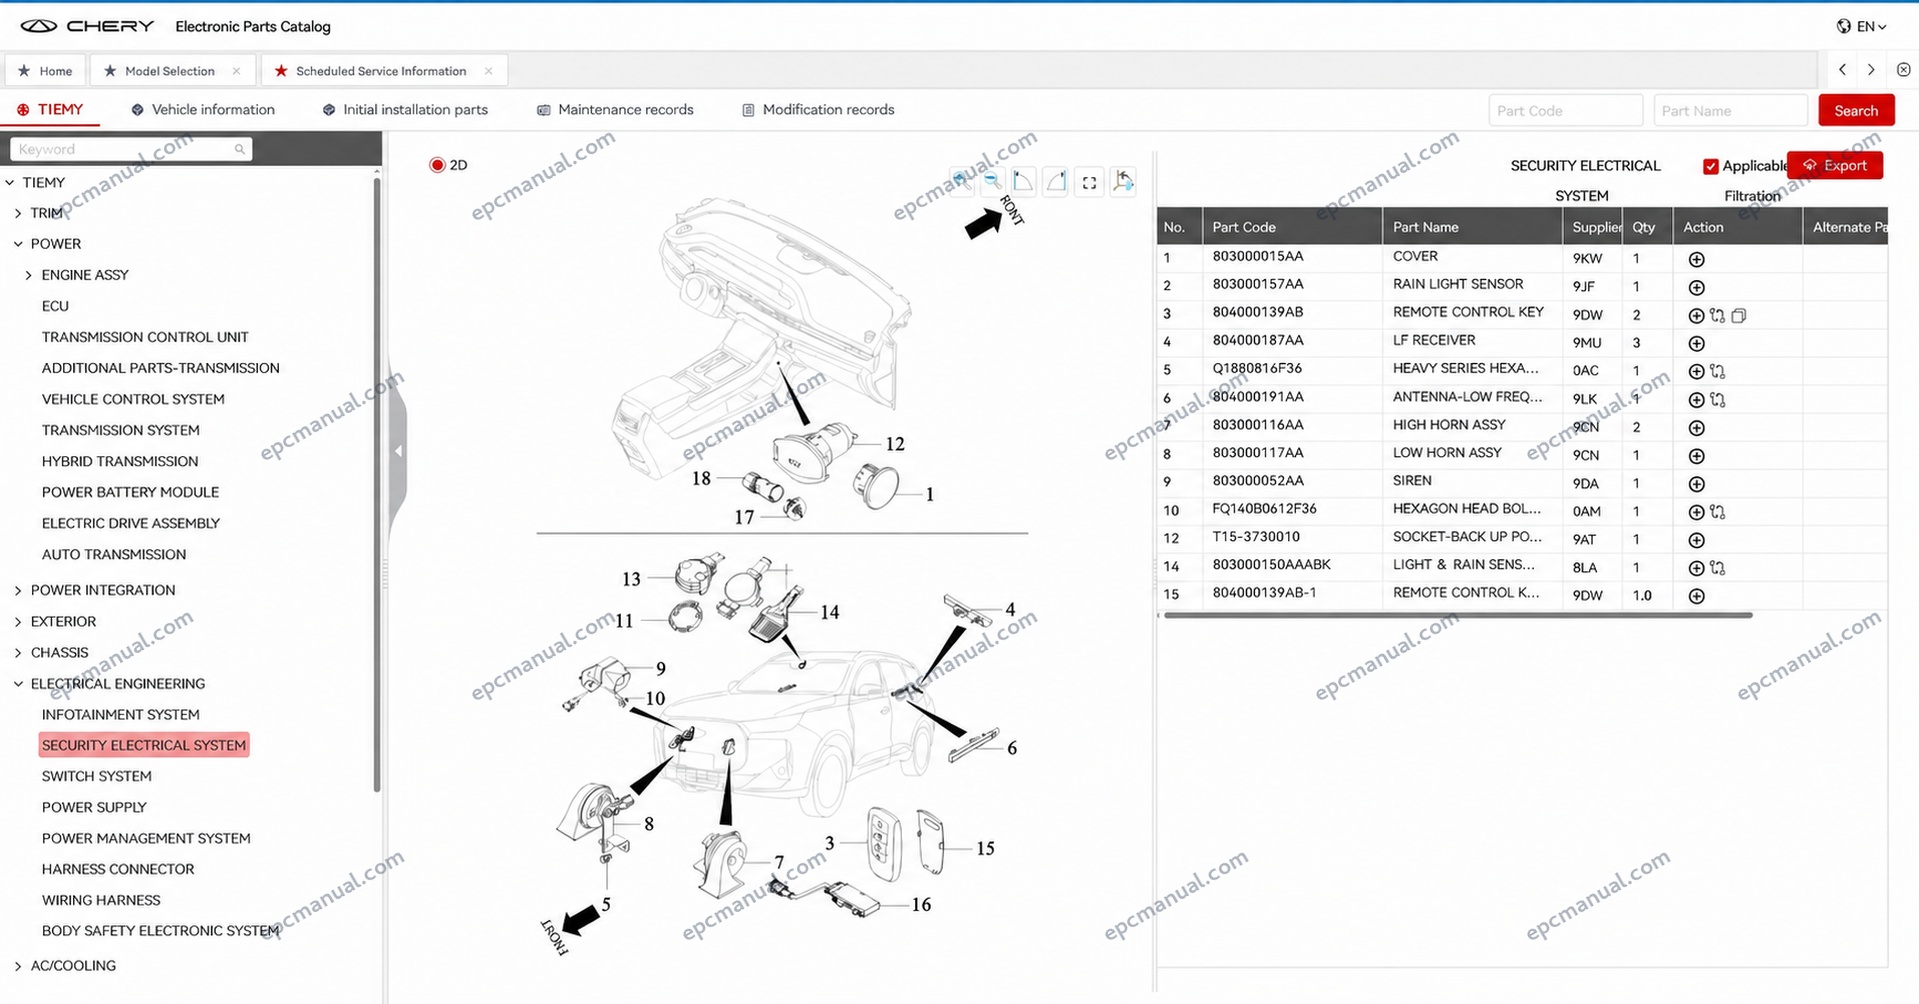Screen dimensions: 1919x1004
Task: Add HIGH HORN ASSY with plus icon
Action: [1696, 427]
